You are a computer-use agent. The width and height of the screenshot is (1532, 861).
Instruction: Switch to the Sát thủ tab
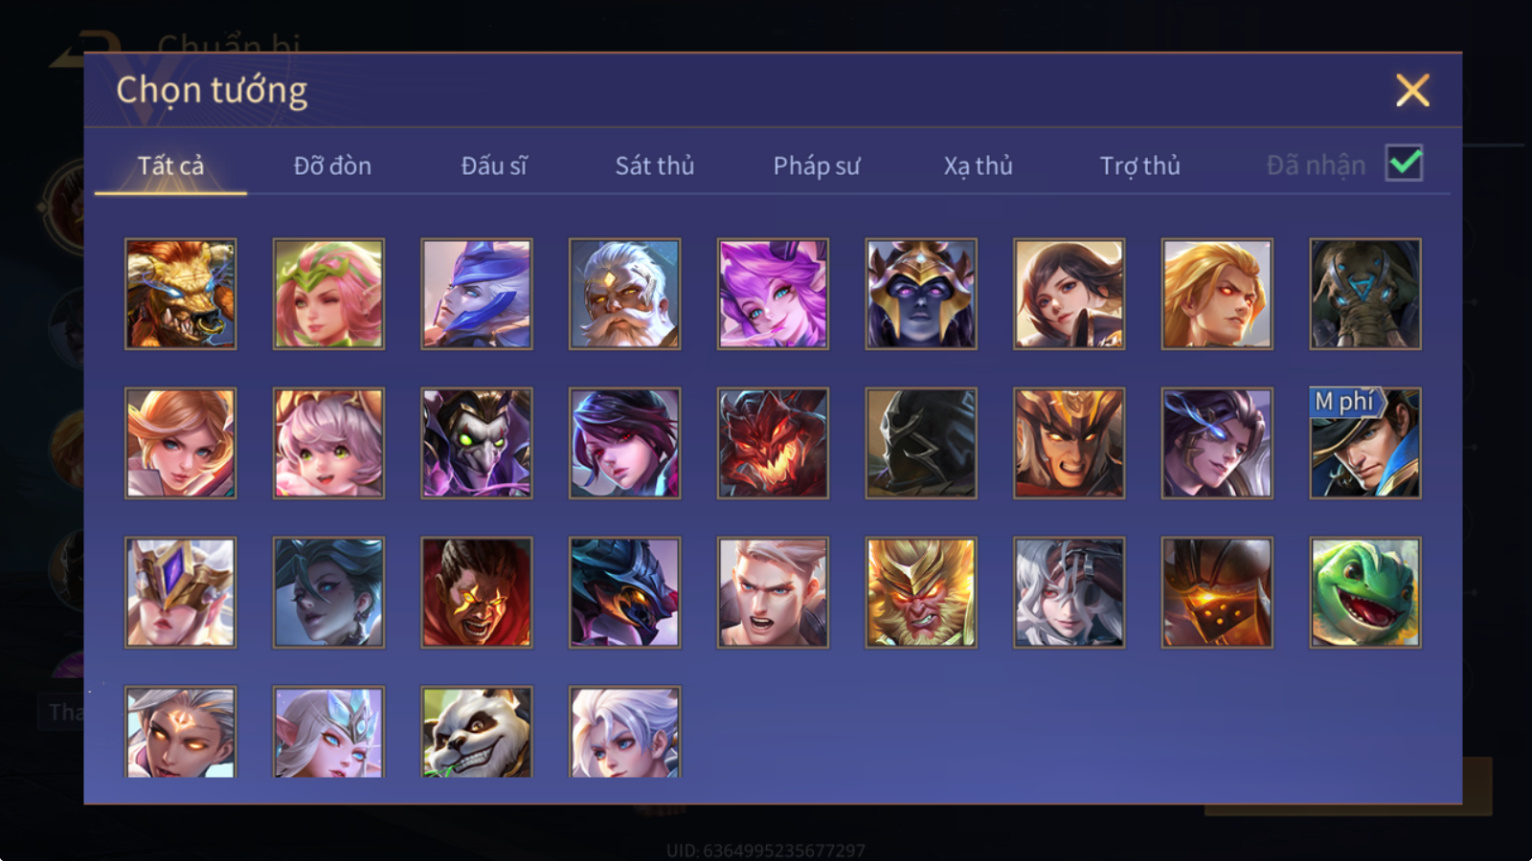click(x=655, y=166)
